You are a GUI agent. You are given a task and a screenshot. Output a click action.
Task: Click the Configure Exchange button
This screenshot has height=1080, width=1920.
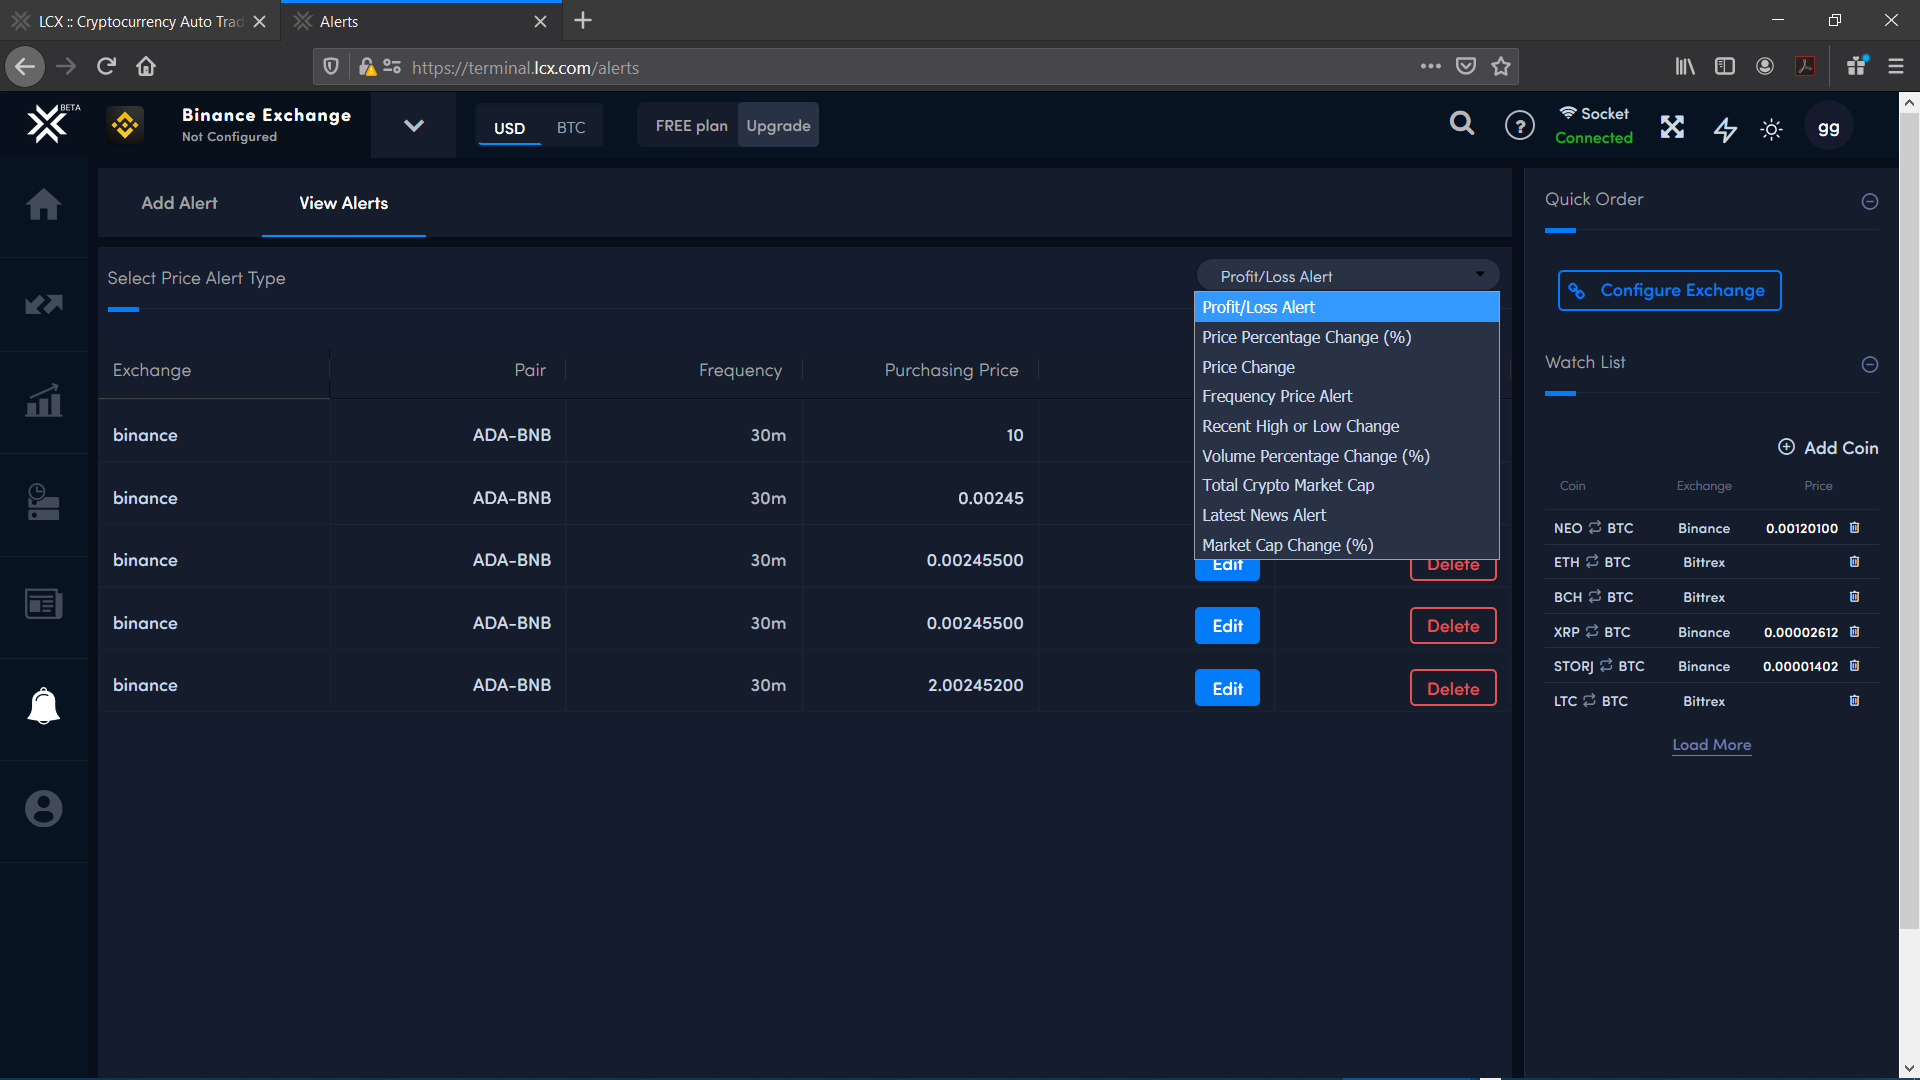(x=1669, y=290)
